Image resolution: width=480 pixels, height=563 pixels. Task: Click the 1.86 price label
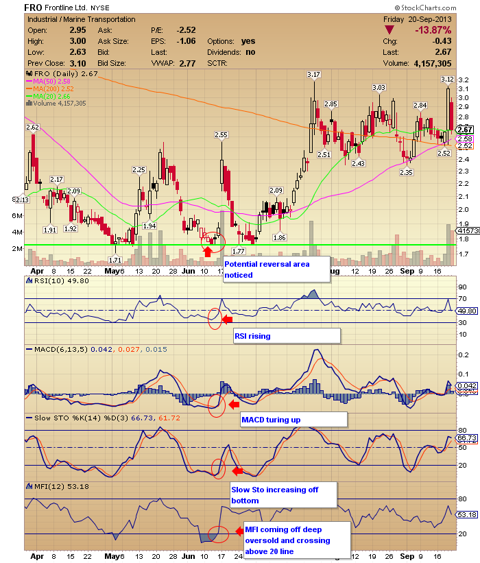[x=279, y=238]
